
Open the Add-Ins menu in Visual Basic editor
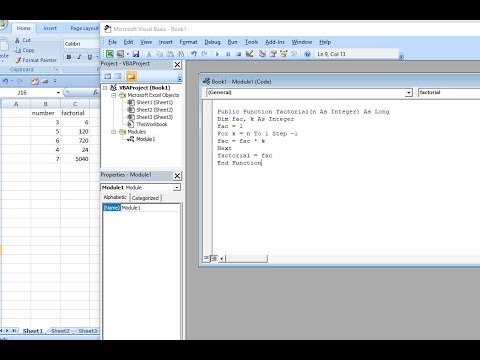coord(275,42)
